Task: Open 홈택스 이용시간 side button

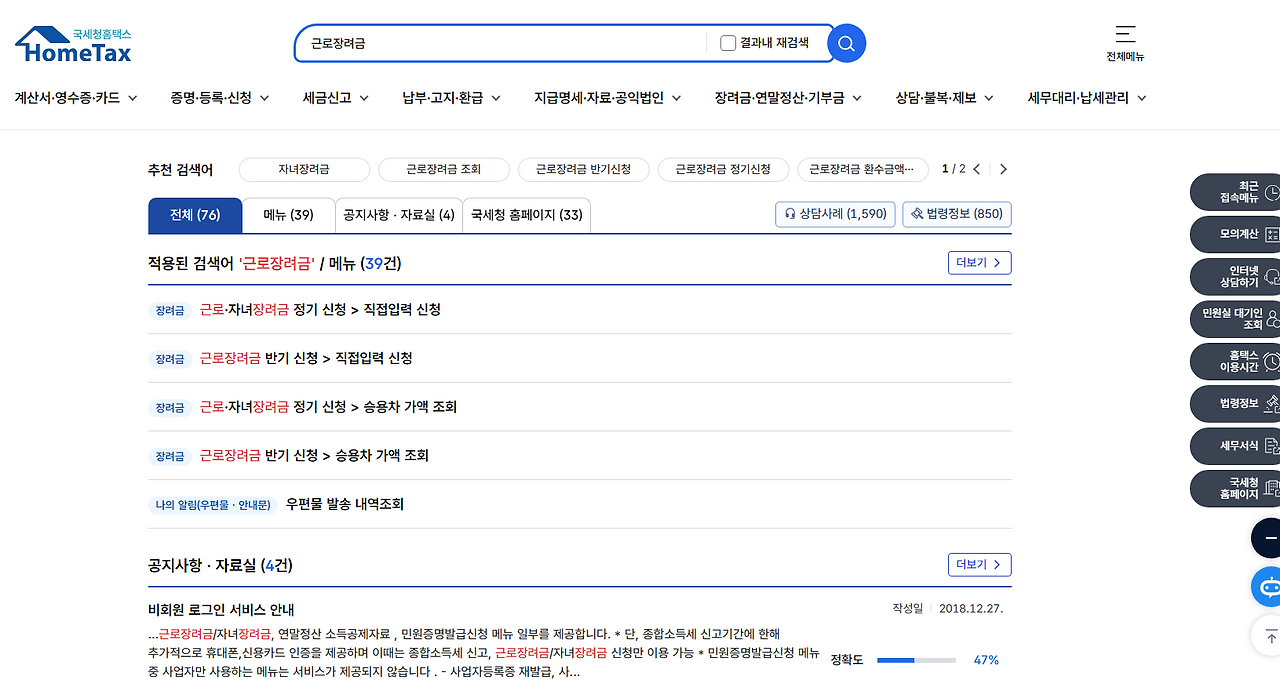Action: (1235, 361)
